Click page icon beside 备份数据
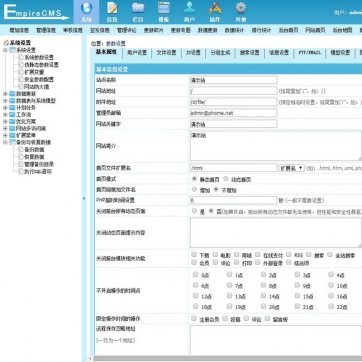Screen dimensions: 362x362 click(x=21, y=149)
